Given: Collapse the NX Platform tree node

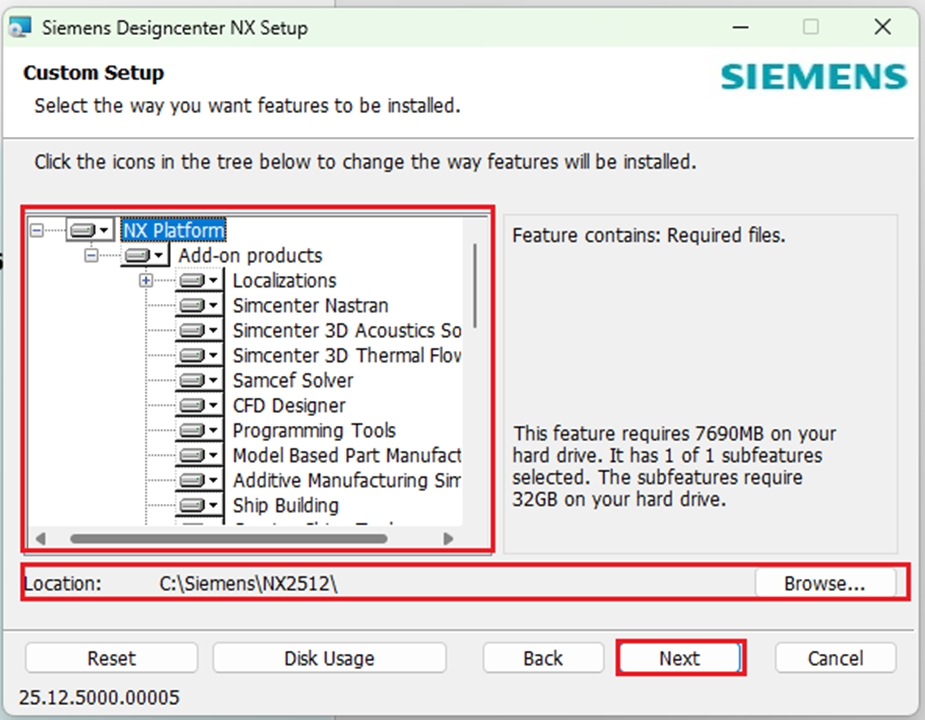Looking at the screenshot, I should click(x=37, y=230).
